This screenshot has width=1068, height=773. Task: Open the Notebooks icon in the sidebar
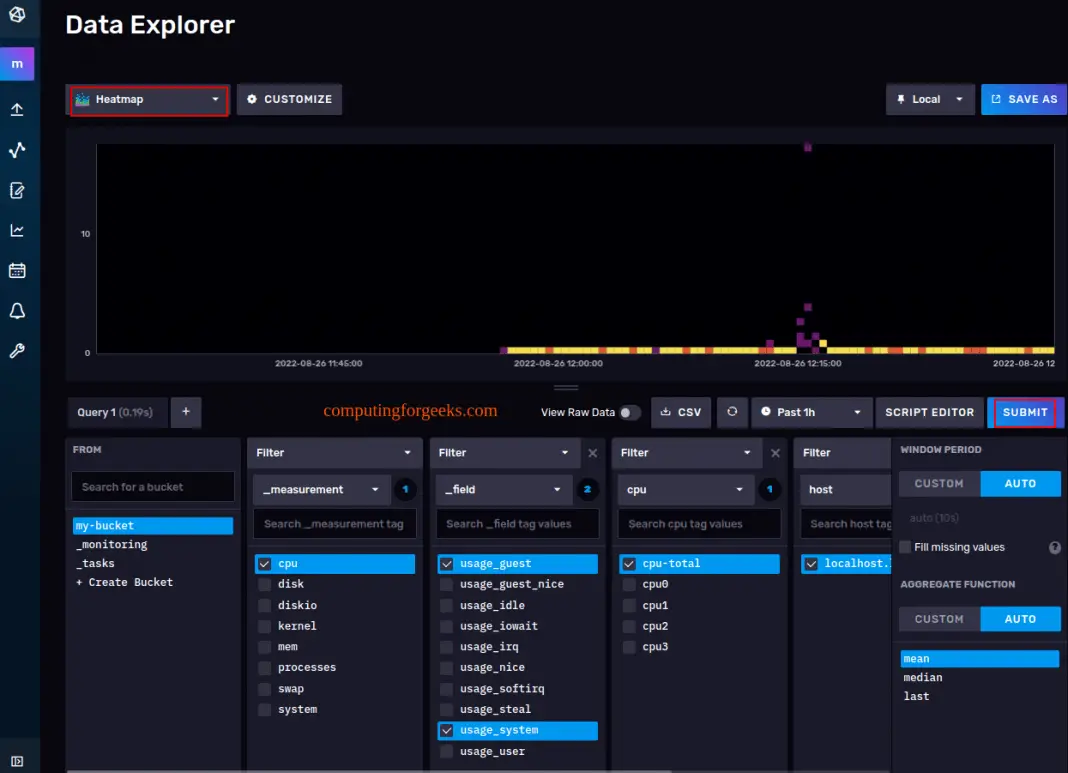(x=18, y=190)
